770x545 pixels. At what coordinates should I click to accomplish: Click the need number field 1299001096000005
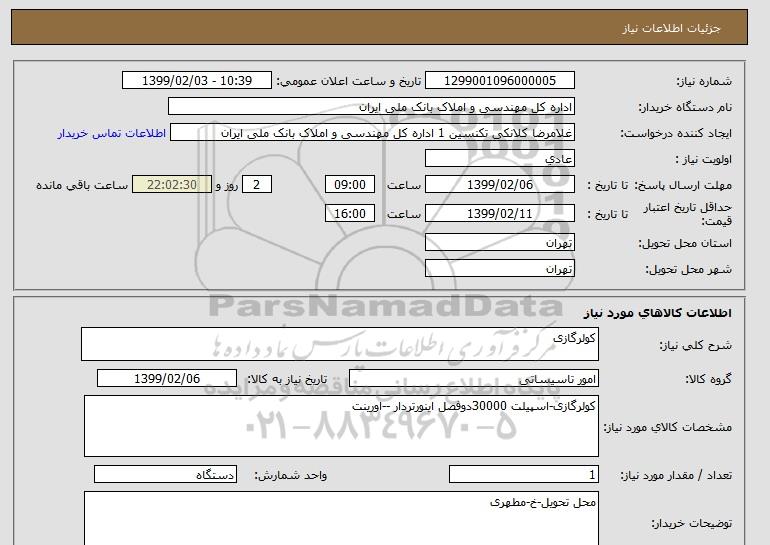point(499,81)
